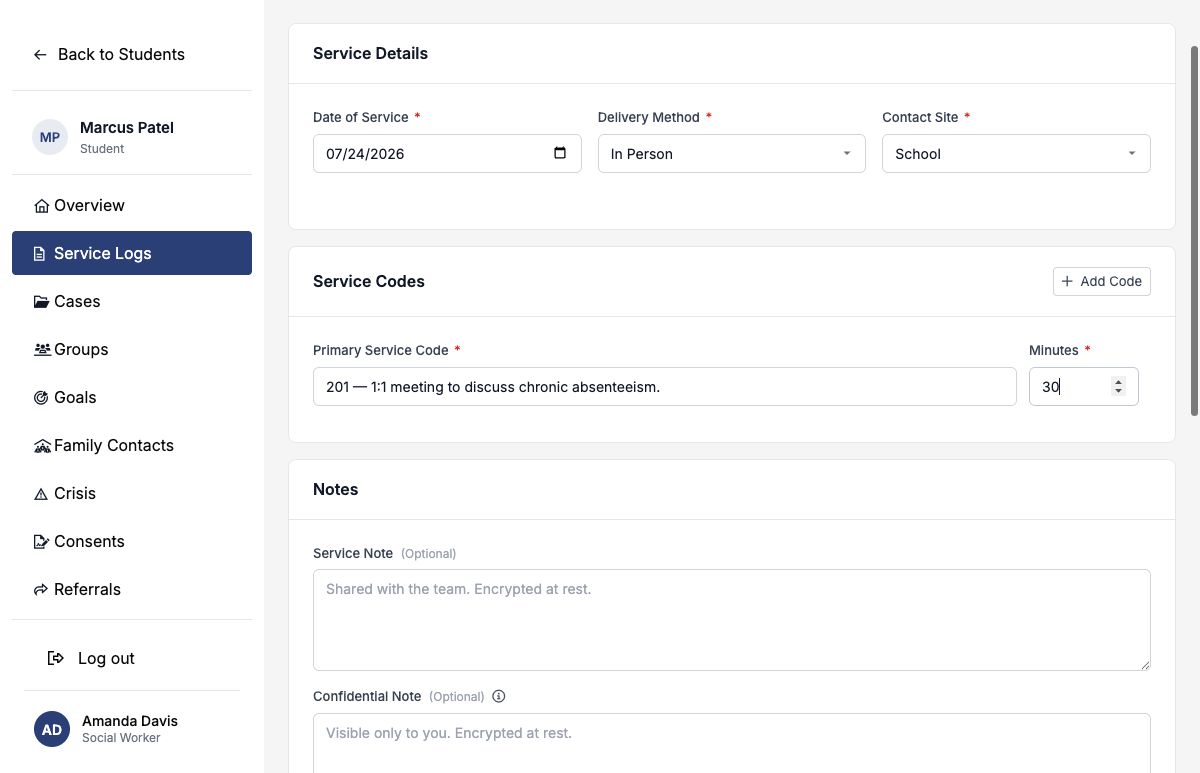
Task: Open the Service Logs menu item
Action: [132, 253]
